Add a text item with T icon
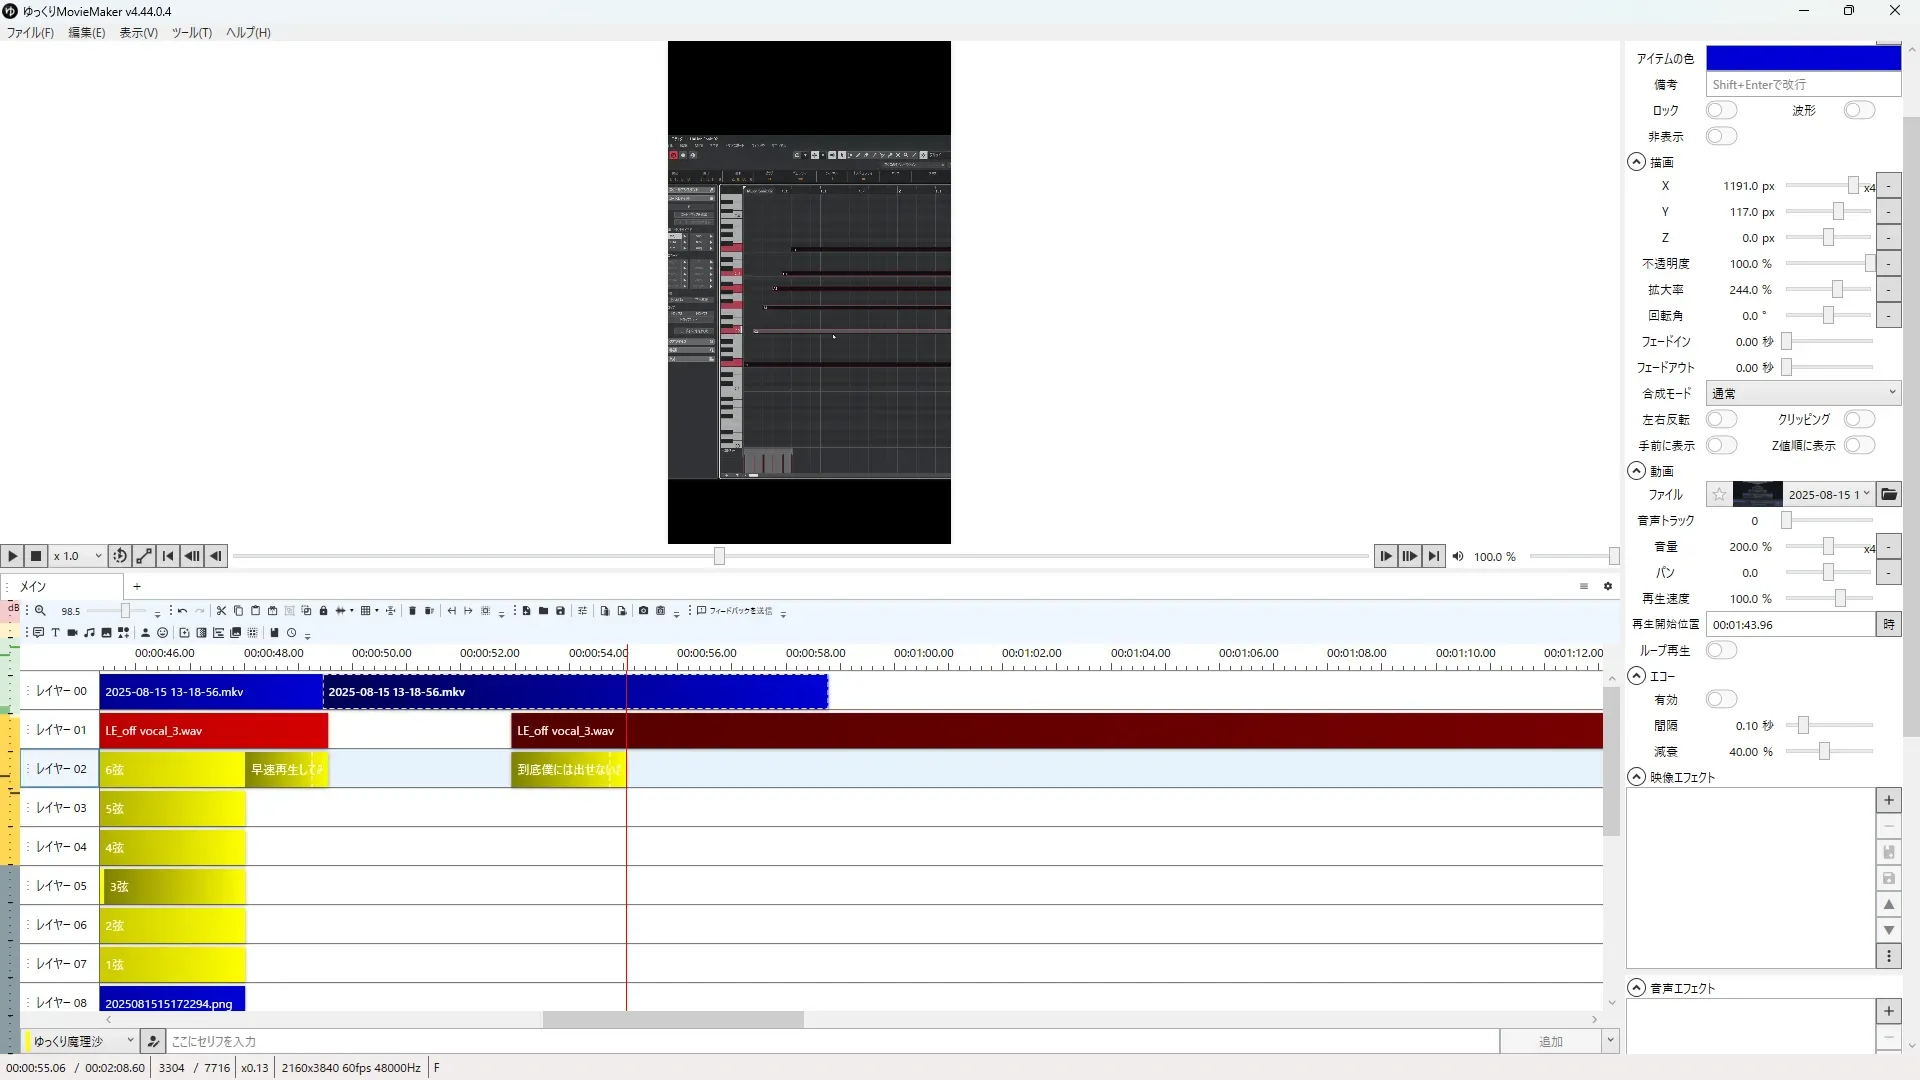The width and height of the screenshot is (1920, 1080). pos(55,633)
